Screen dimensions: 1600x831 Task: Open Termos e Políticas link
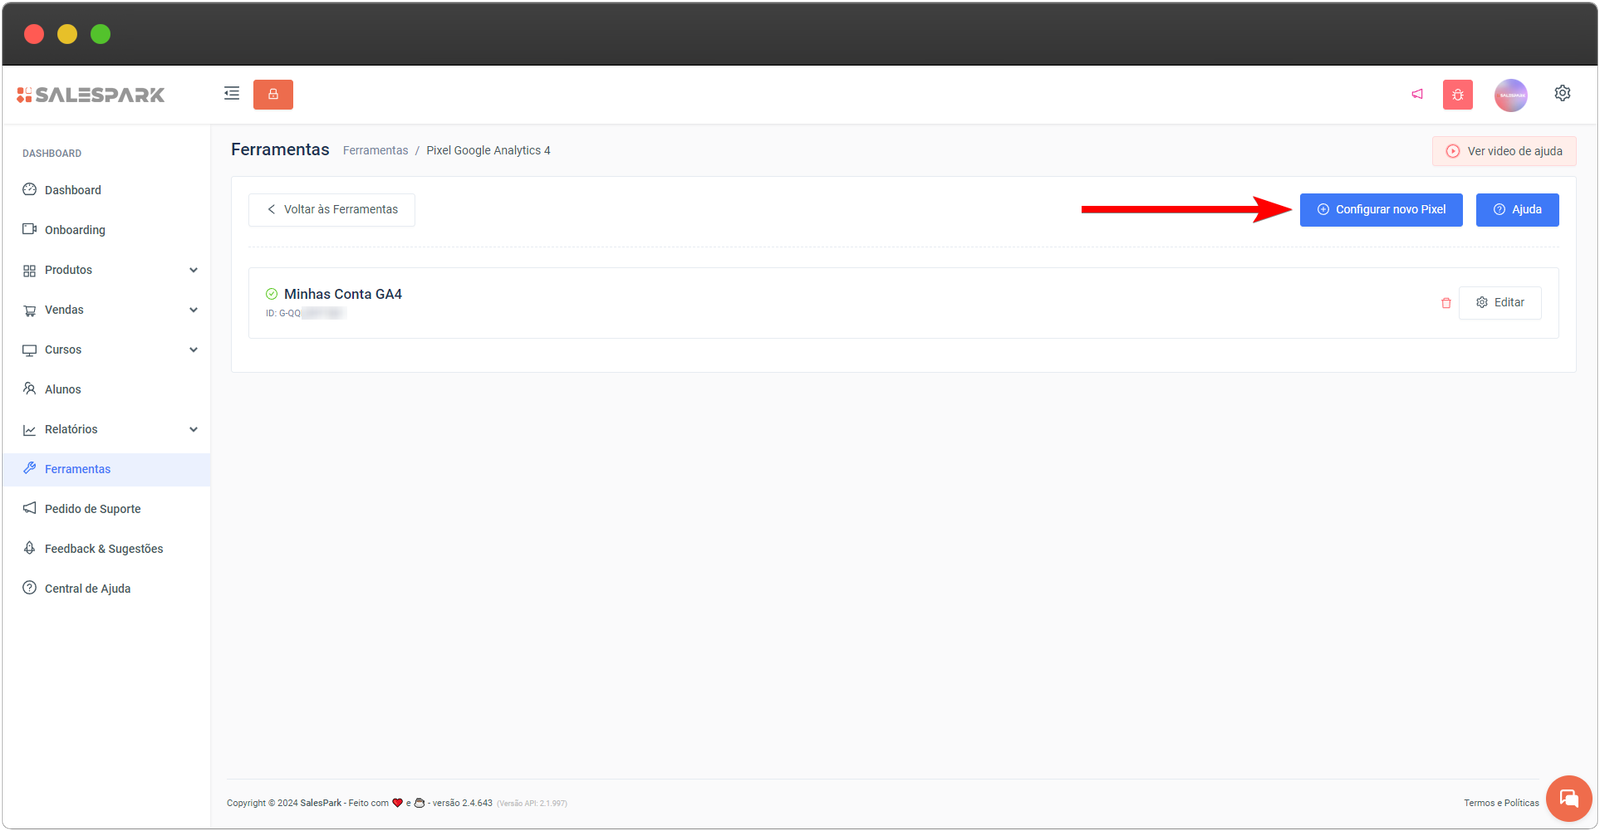[x=1501, y=803]
